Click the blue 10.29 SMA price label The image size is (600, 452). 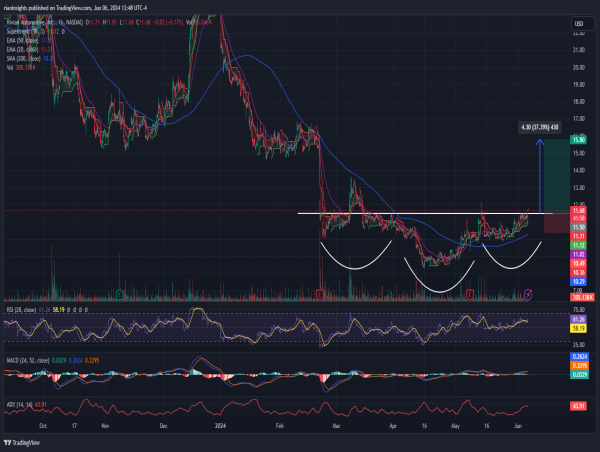[578, 282]
